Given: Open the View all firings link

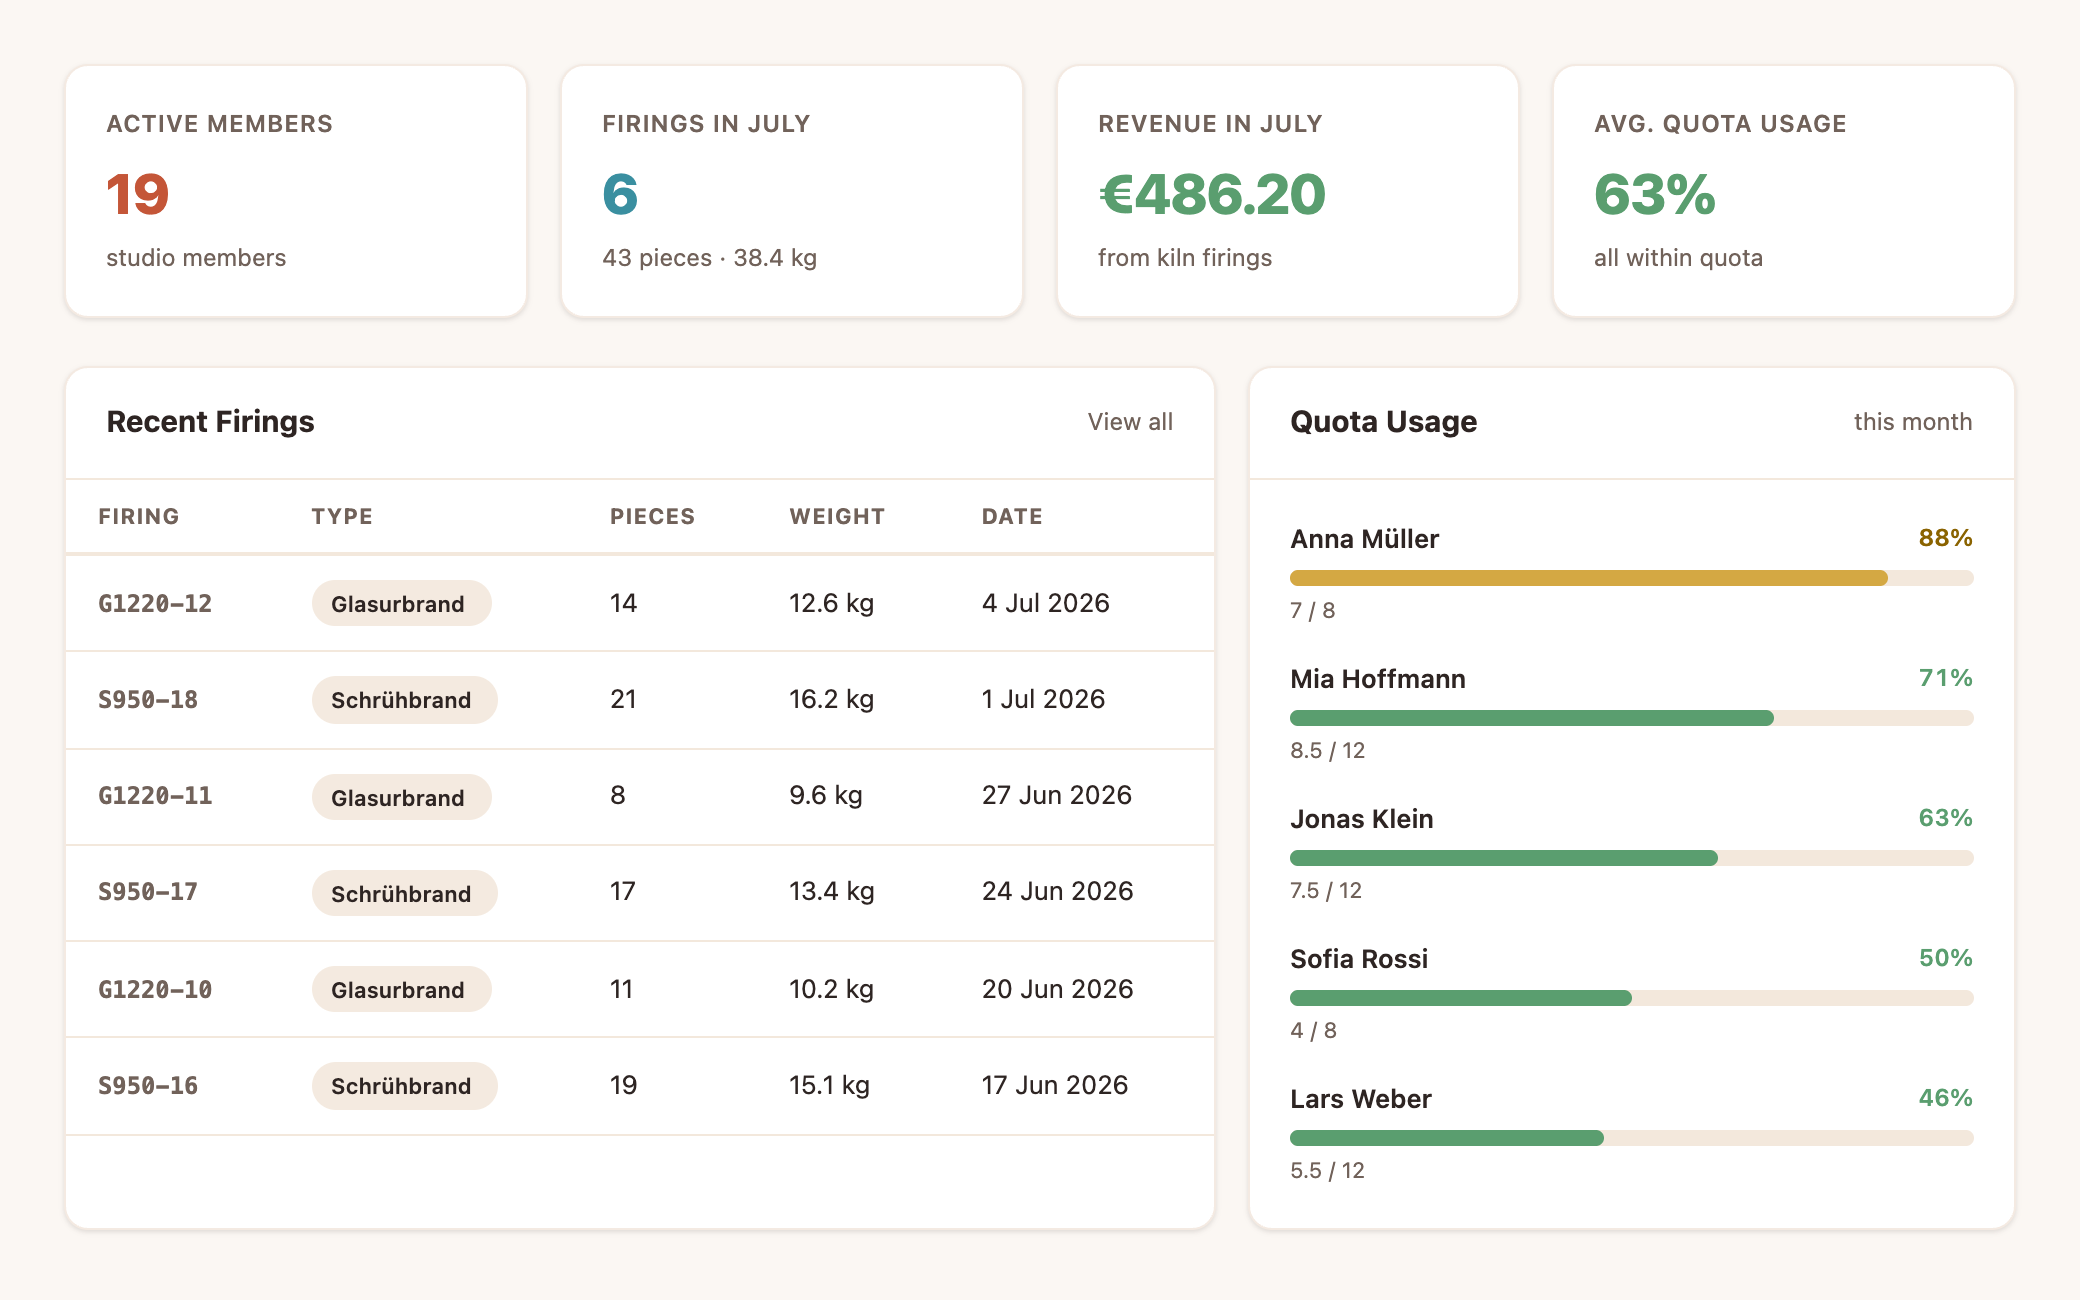Looking at the screenshot, I should point(1130,422).
